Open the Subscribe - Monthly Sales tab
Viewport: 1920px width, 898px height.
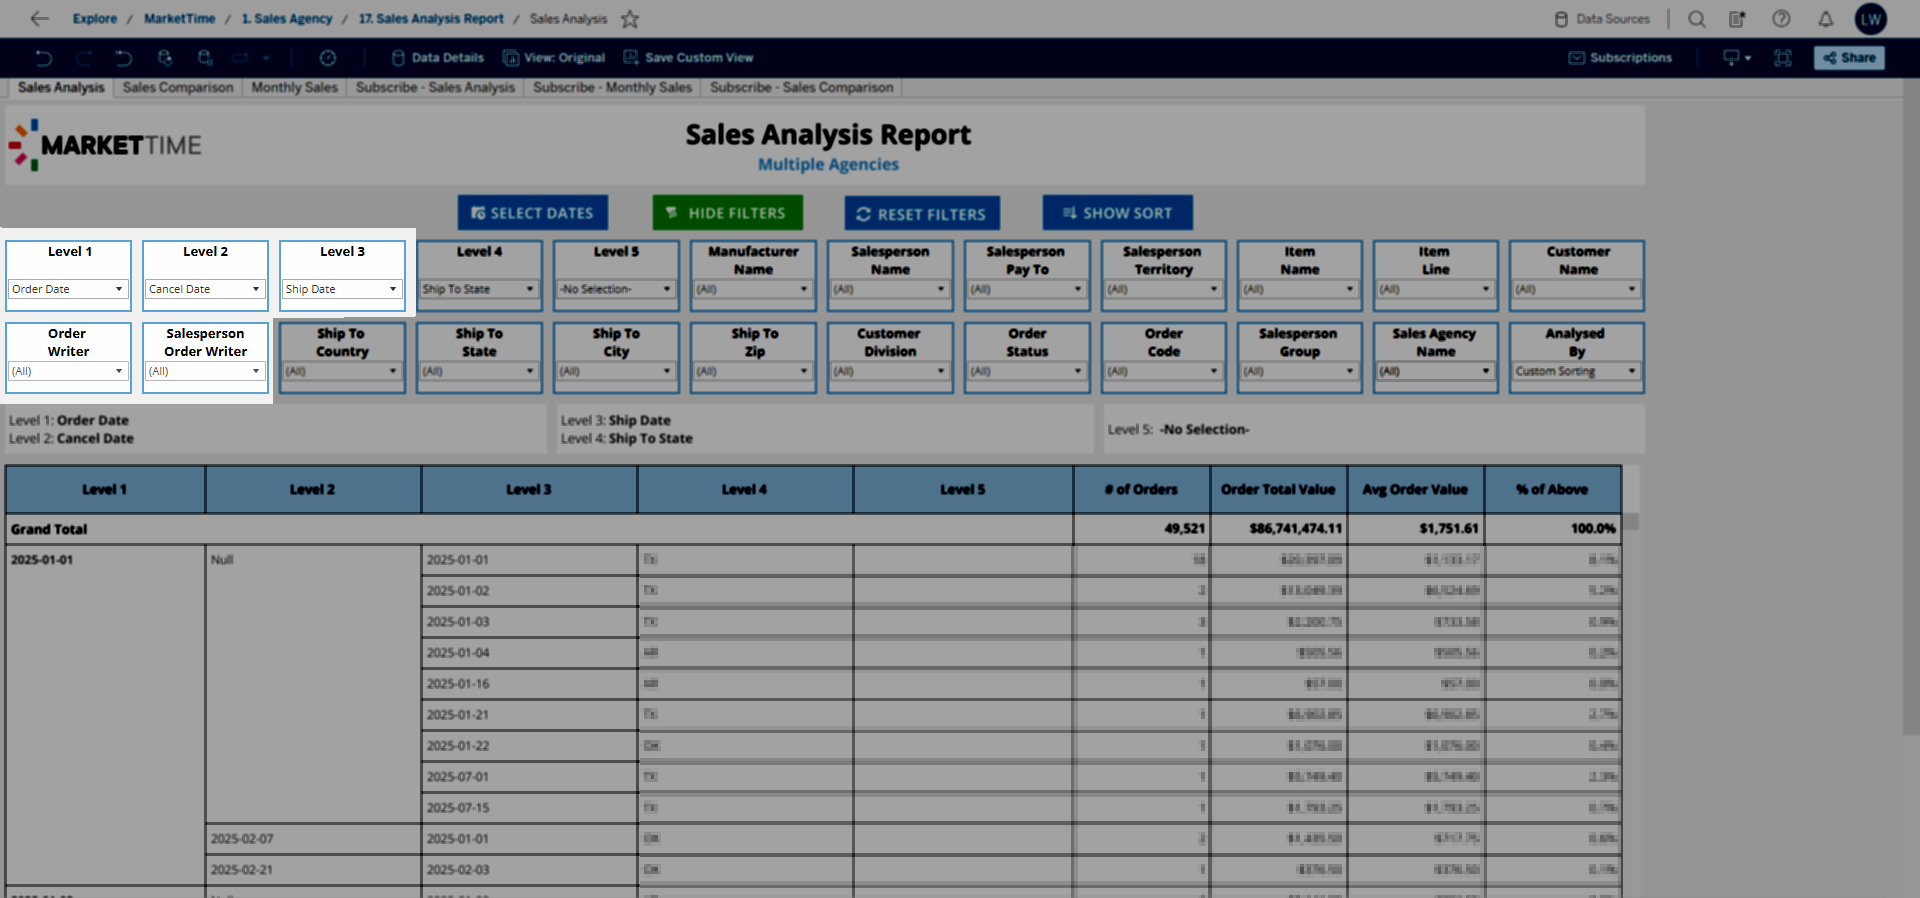click(x=613, y=88)
